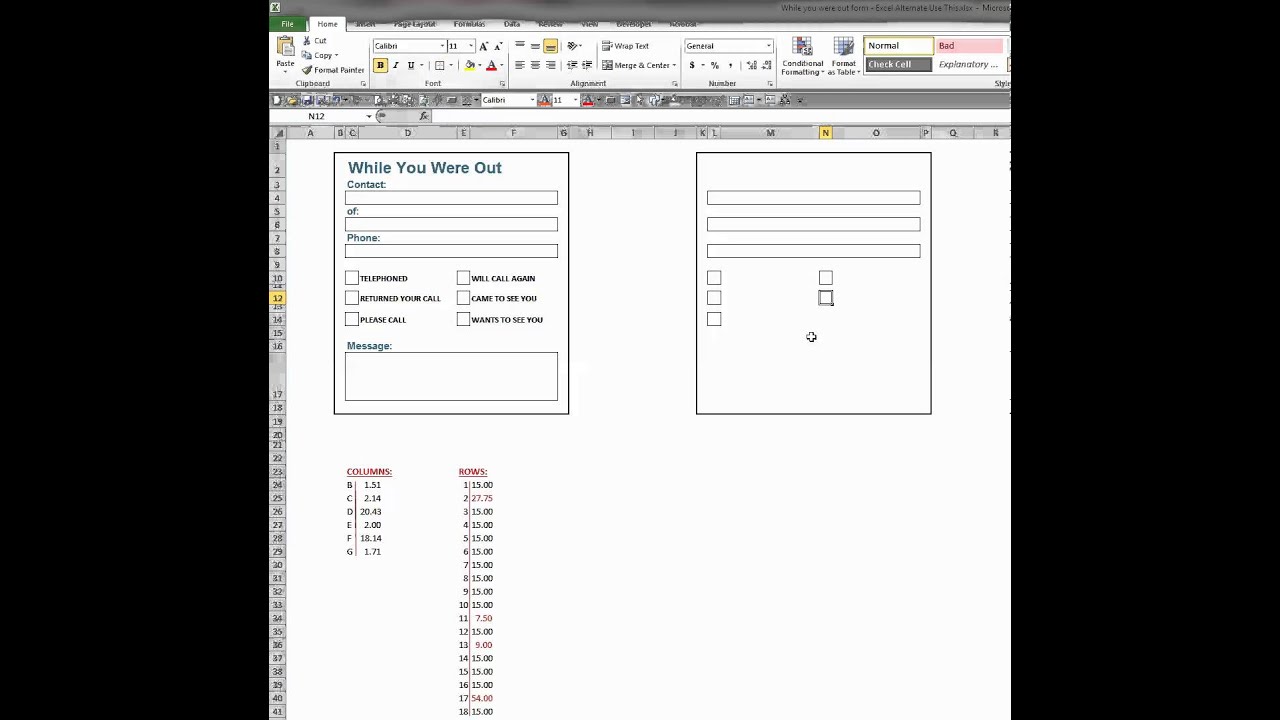Viewport: 1280px width, 720px height.
Task: Select the selected N12 box in right form
Action: 826,298
